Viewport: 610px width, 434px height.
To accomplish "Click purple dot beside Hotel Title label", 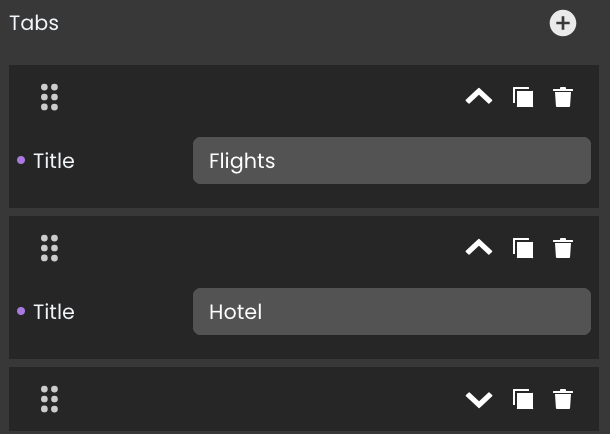I will click(x=21, y=311).
